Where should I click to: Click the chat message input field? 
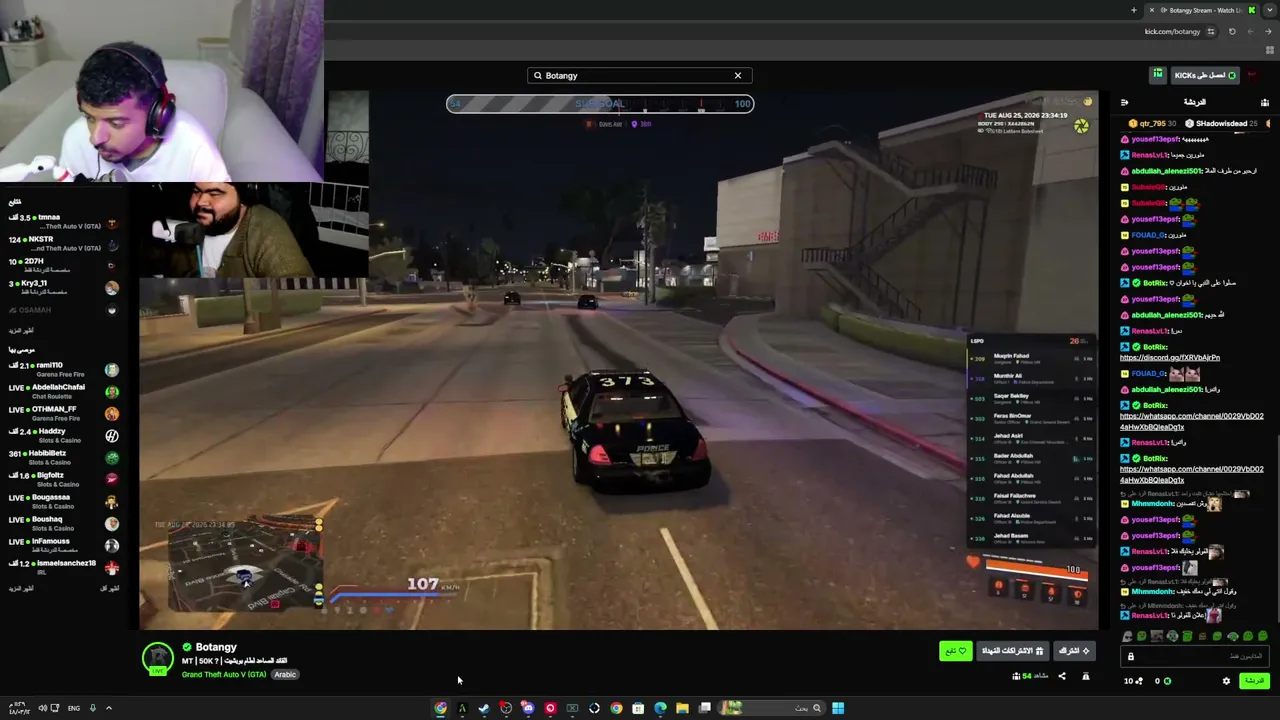[1195, 657]
